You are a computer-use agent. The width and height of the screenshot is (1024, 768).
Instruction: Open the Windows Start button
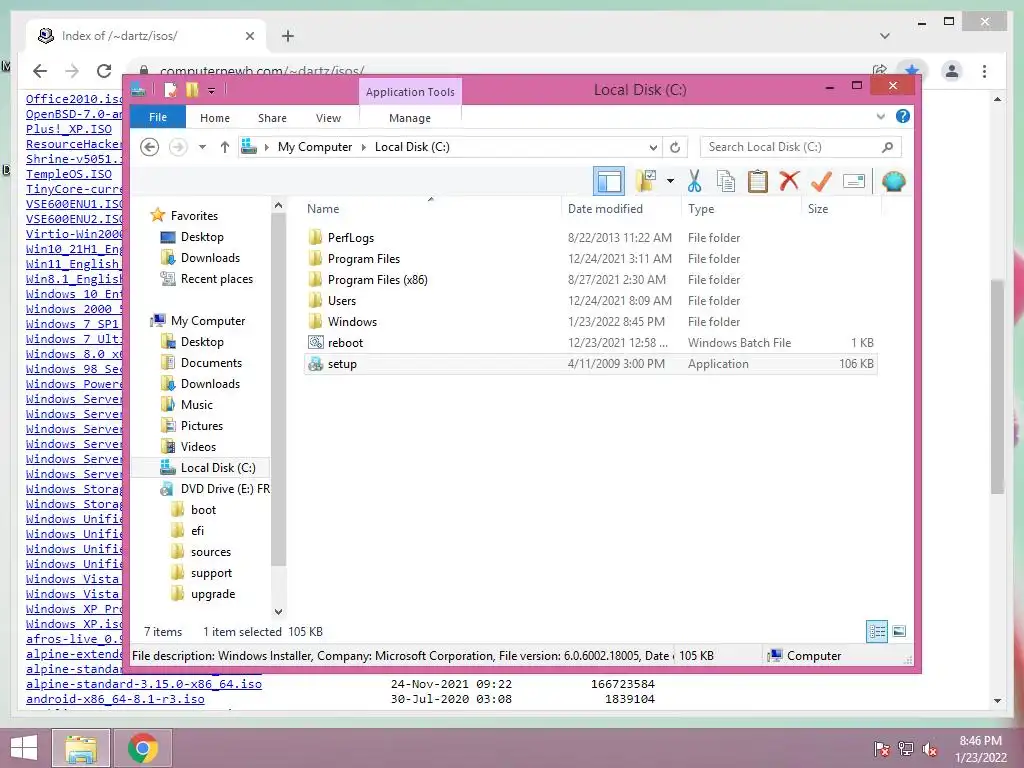[24, 748]
